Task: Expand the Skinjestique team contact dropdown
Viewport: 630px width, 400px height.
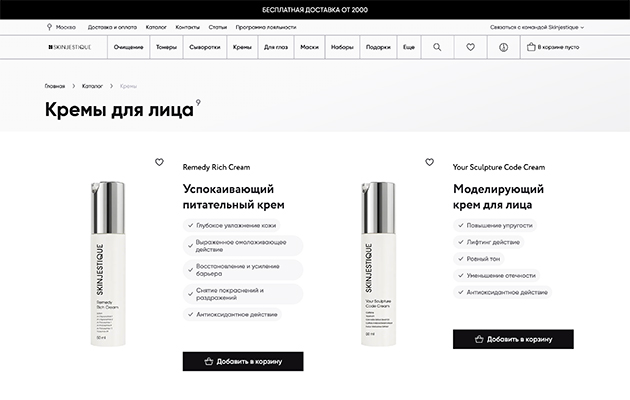Action: tap(537, 27)
